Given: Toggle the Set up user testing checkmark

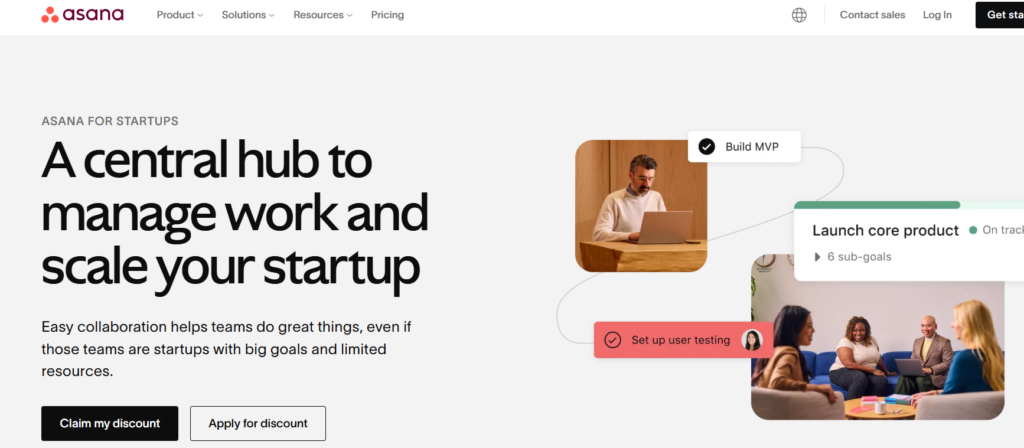Looking at the screenshot, I should point(613,340).
